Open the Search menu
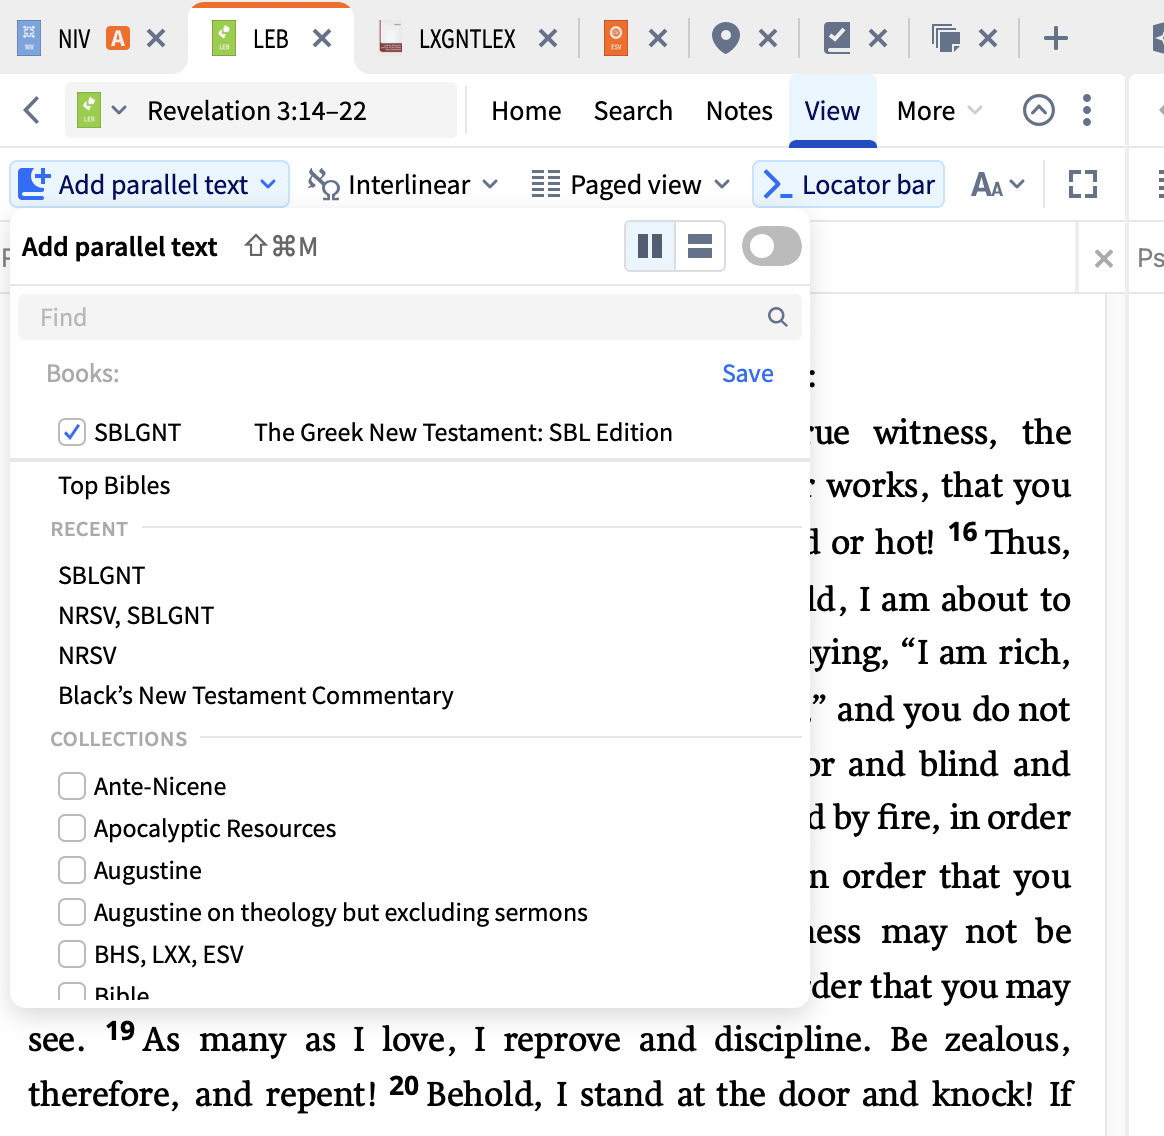The height and width of the screenshot is (1136, 1164). point(633,111)
